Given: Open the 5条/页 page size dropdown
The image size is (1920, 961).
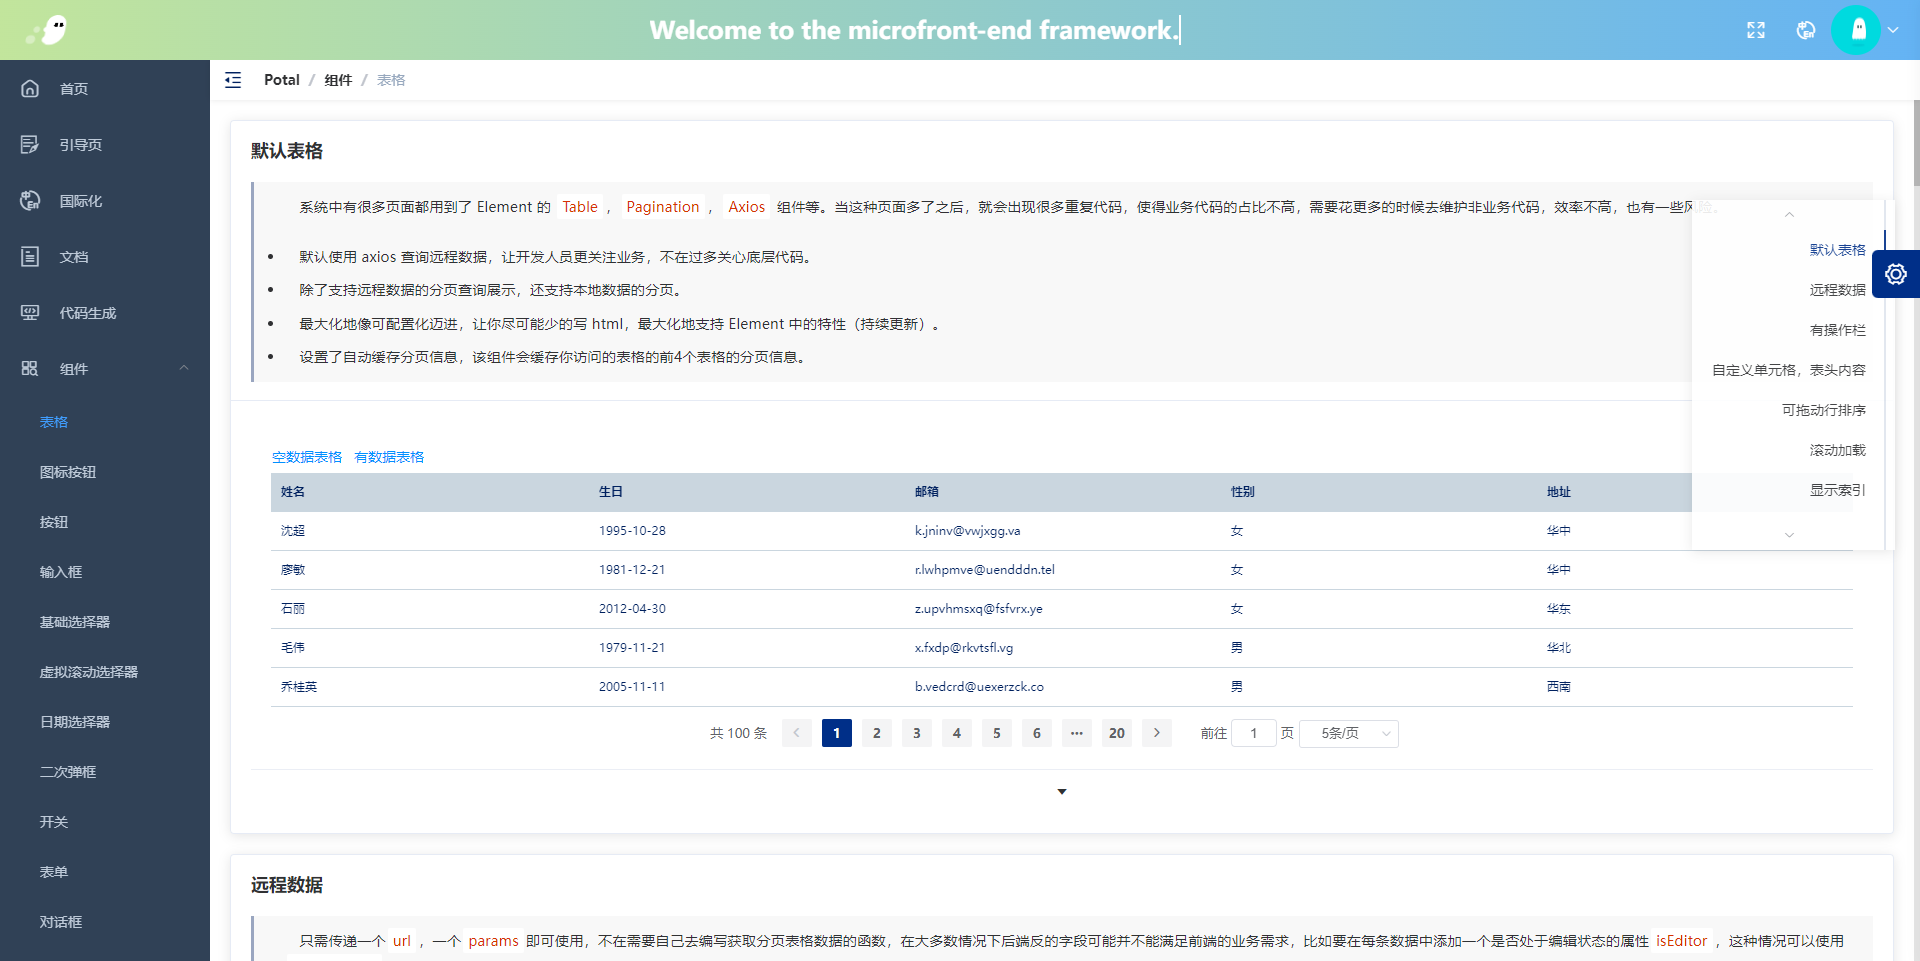Looking at the screenshot, I should 1348,734.
